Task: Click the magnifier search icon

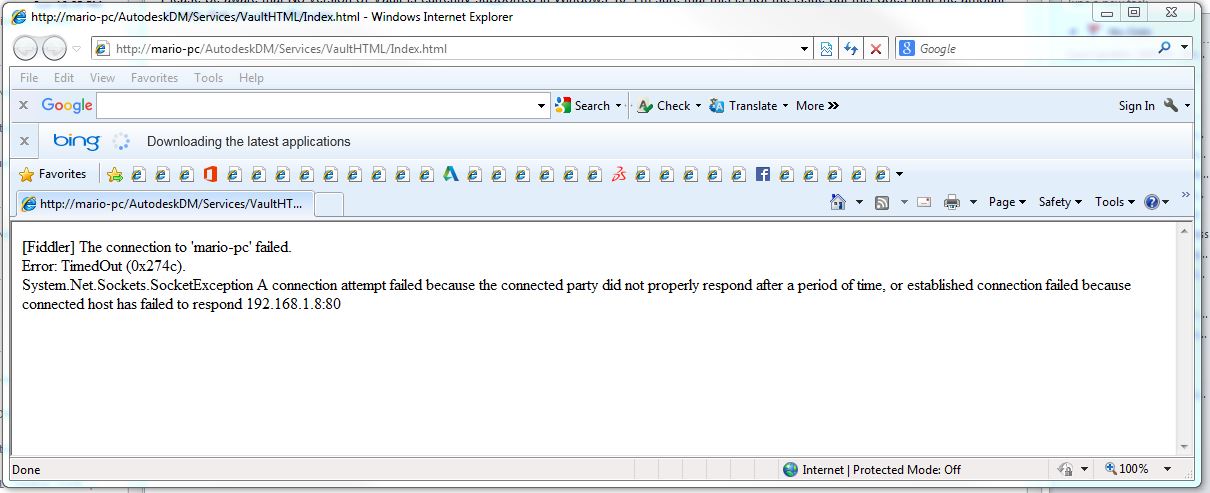Action: [1164, 48]
